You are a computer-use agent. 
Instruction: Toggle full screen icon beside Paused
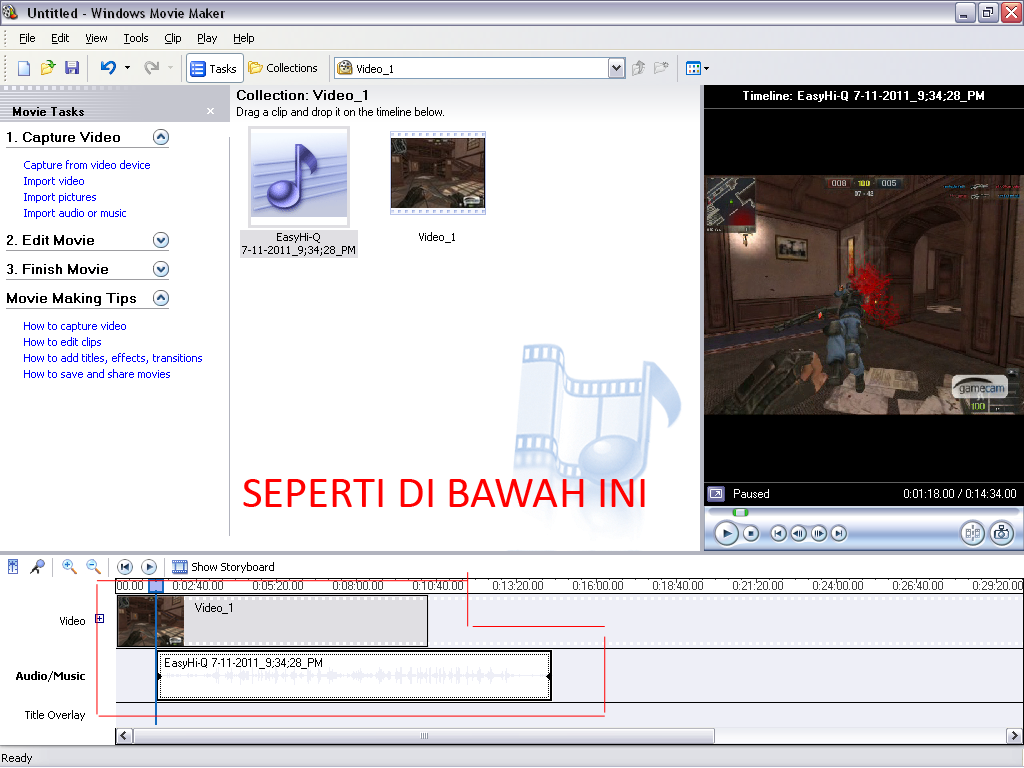[x=716, y=494]
